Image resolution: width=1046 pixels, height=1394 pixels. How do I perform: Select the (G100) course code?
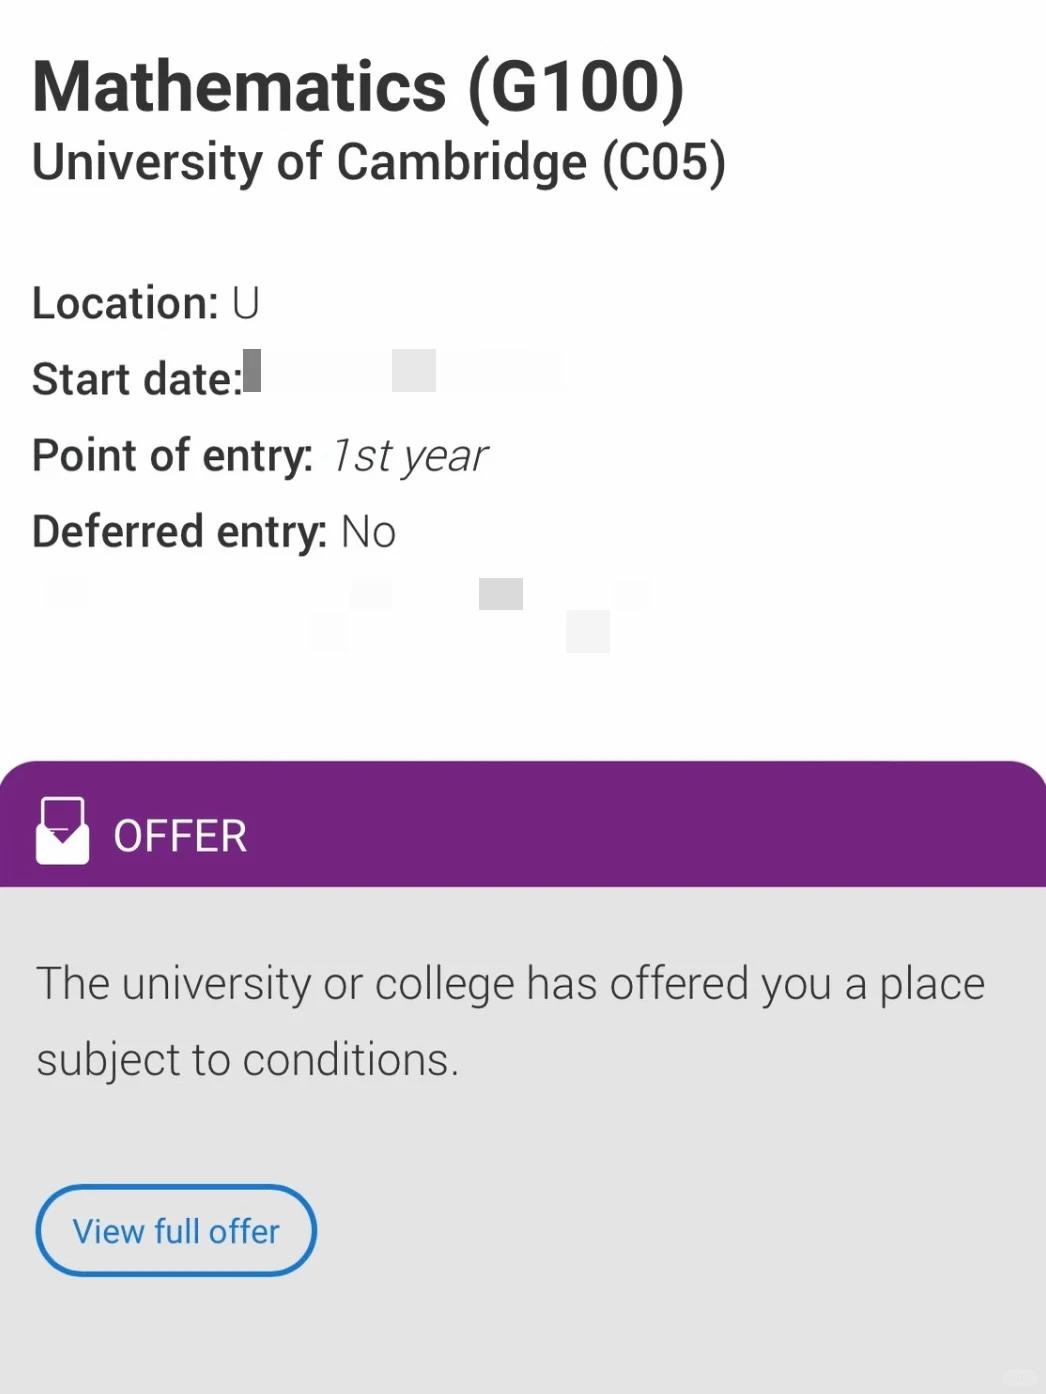point(576,88)
